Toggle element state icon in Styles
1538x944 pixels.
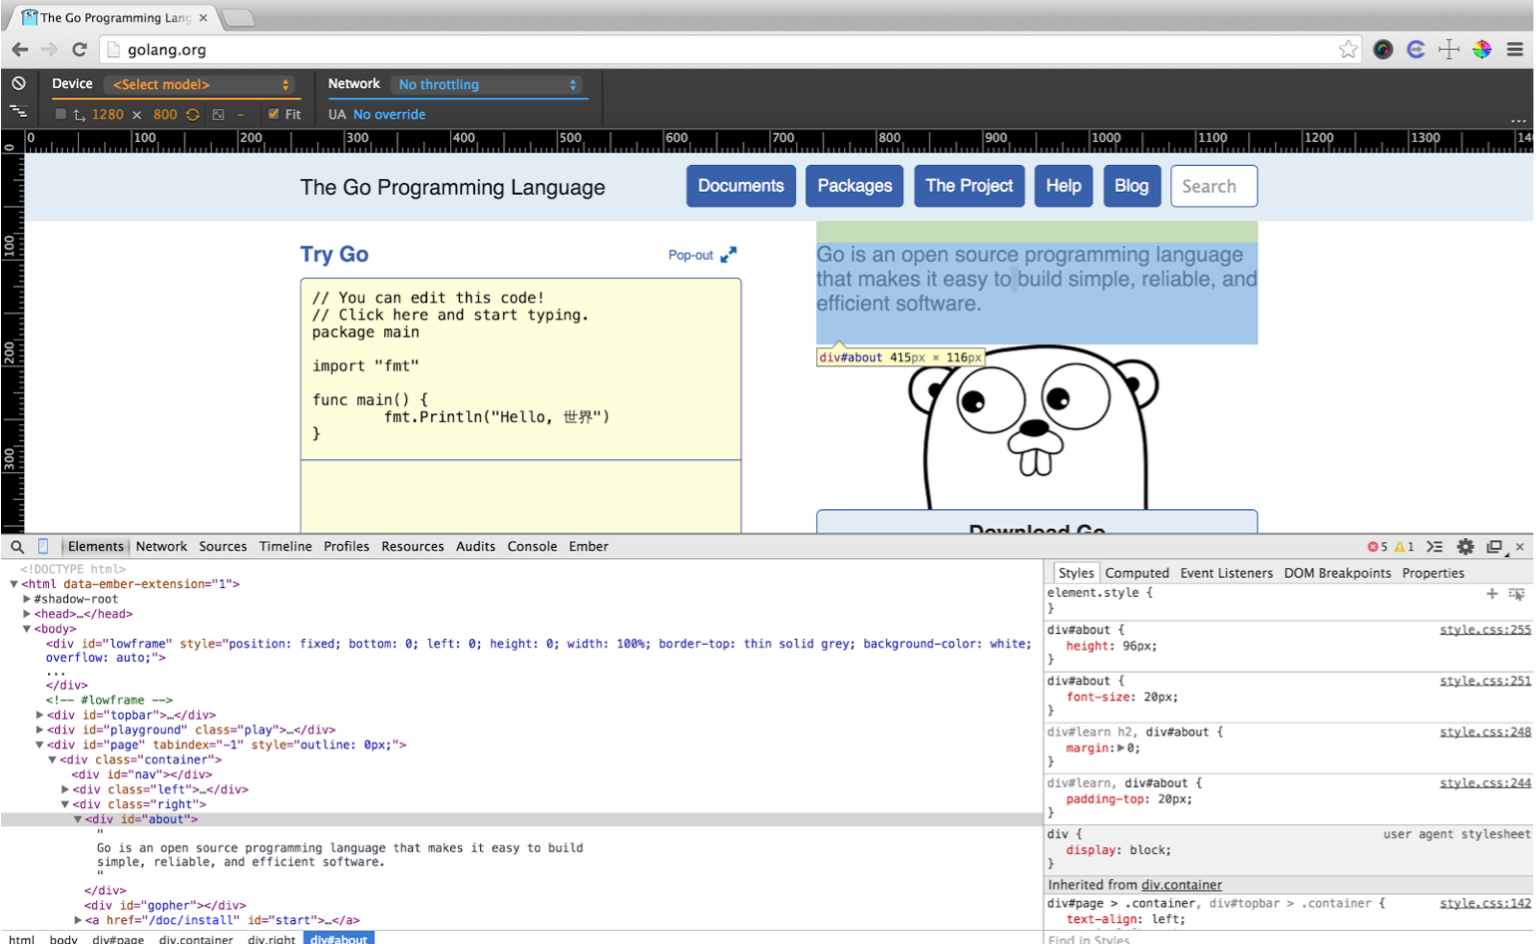(1517, 594)
